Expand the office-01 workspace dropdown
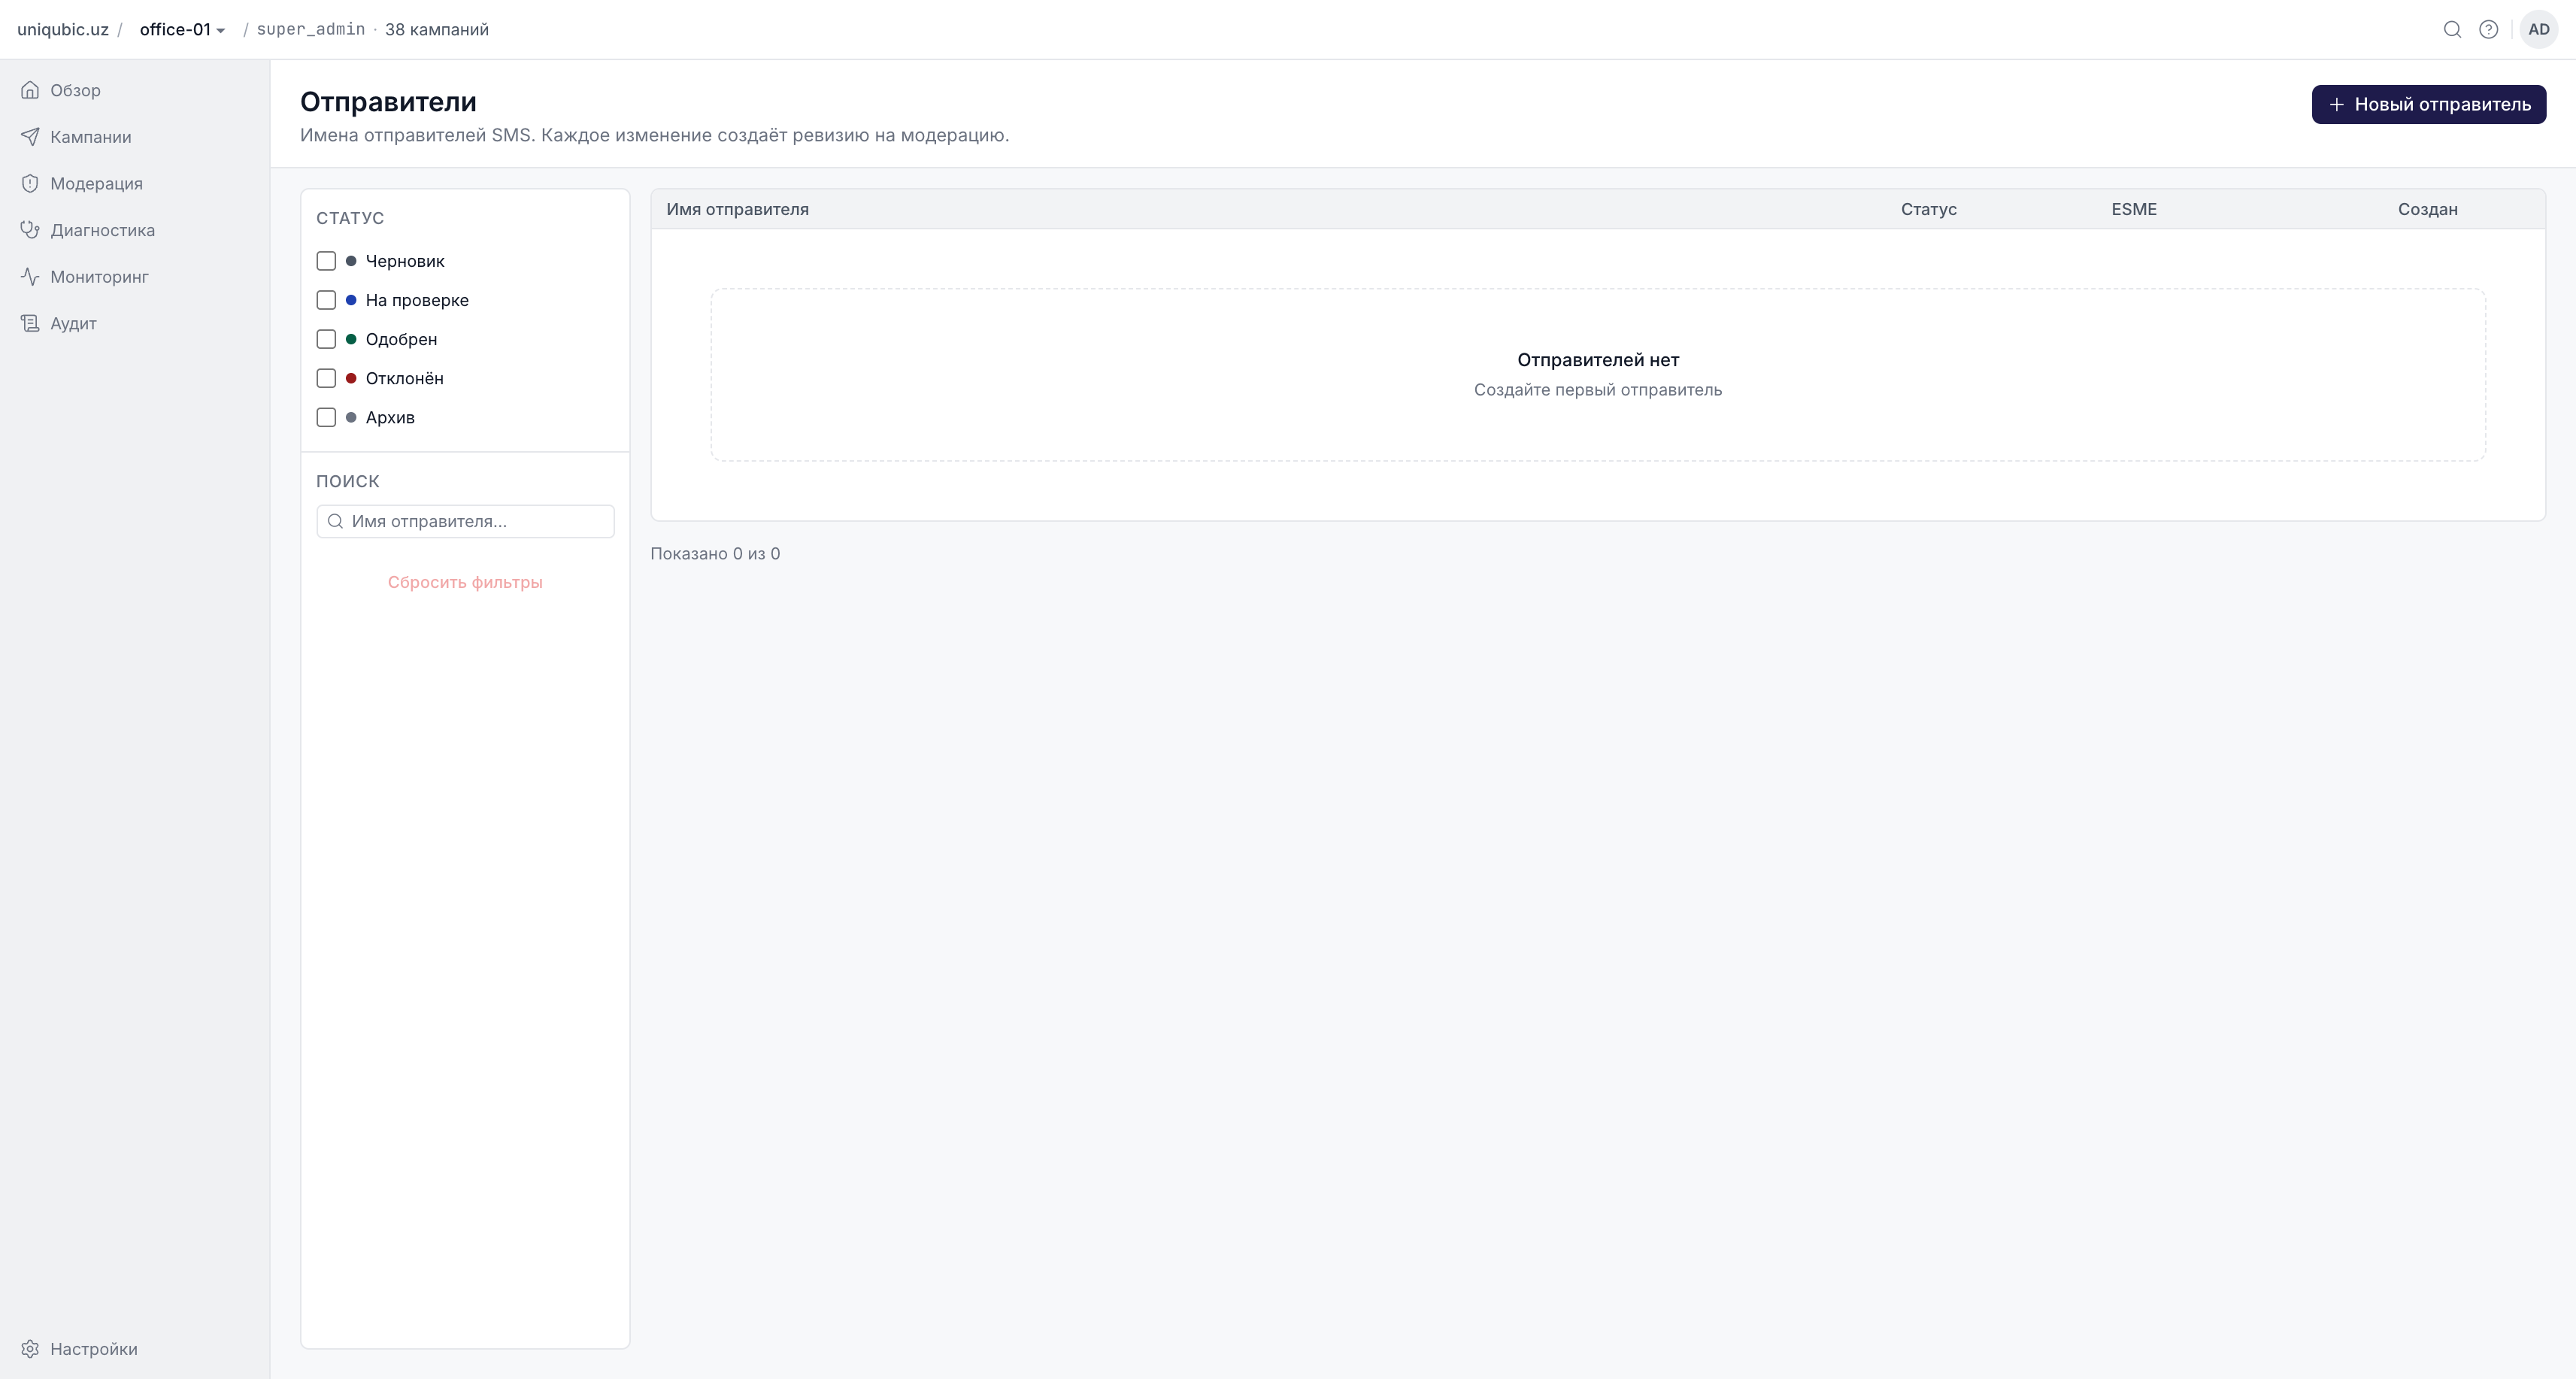Image resolution: width=2576 pixels, height=1379 pixels. pos(182,29)
